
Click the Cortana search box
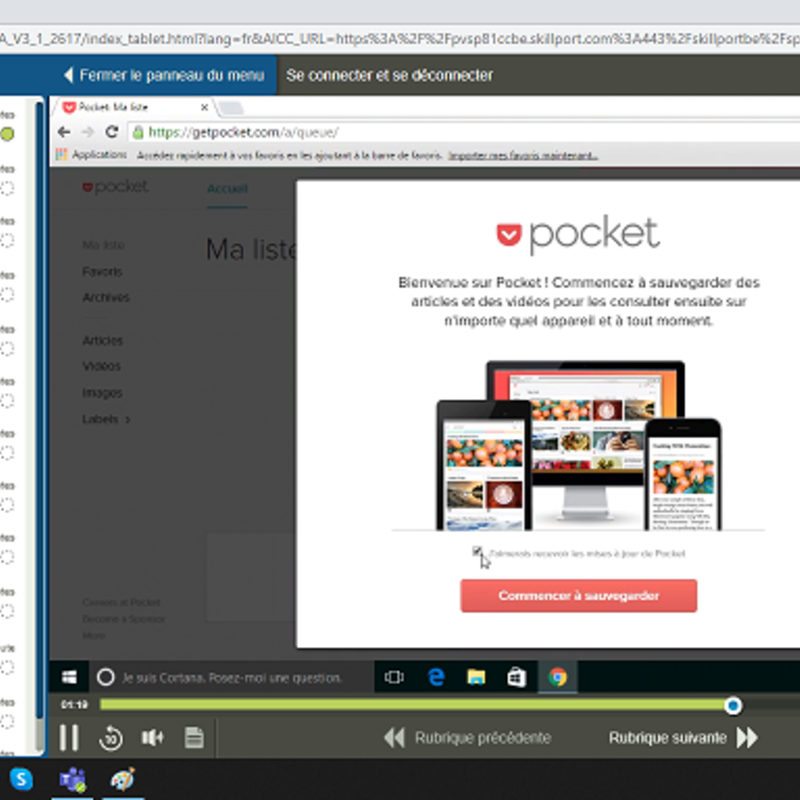click(232, 678)
